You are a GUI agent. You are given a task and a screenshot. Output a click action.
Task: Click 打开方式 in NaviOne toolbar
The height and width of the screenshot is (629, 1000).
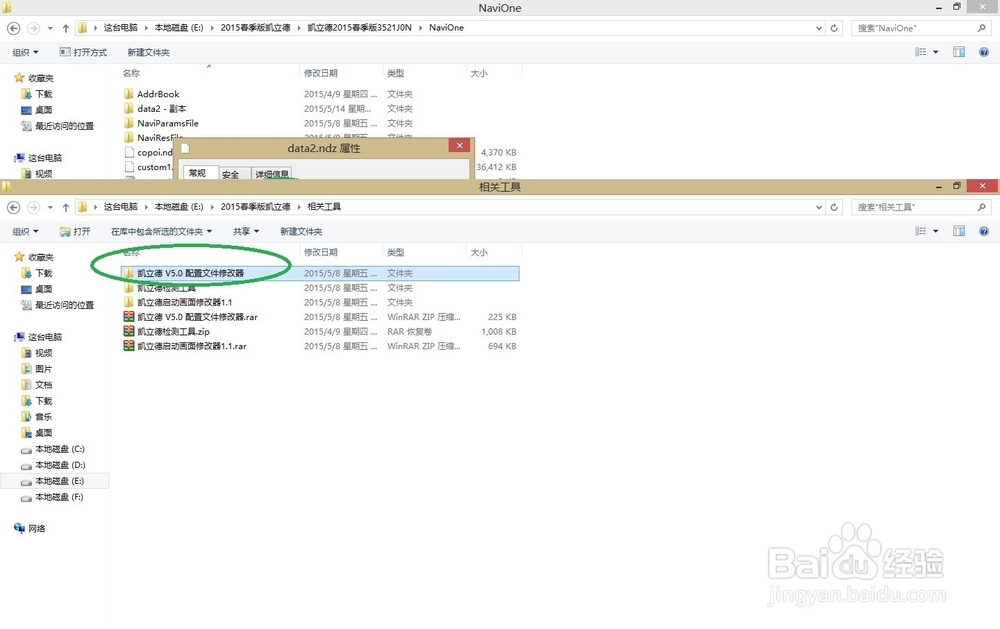click(x=84, y=52)
